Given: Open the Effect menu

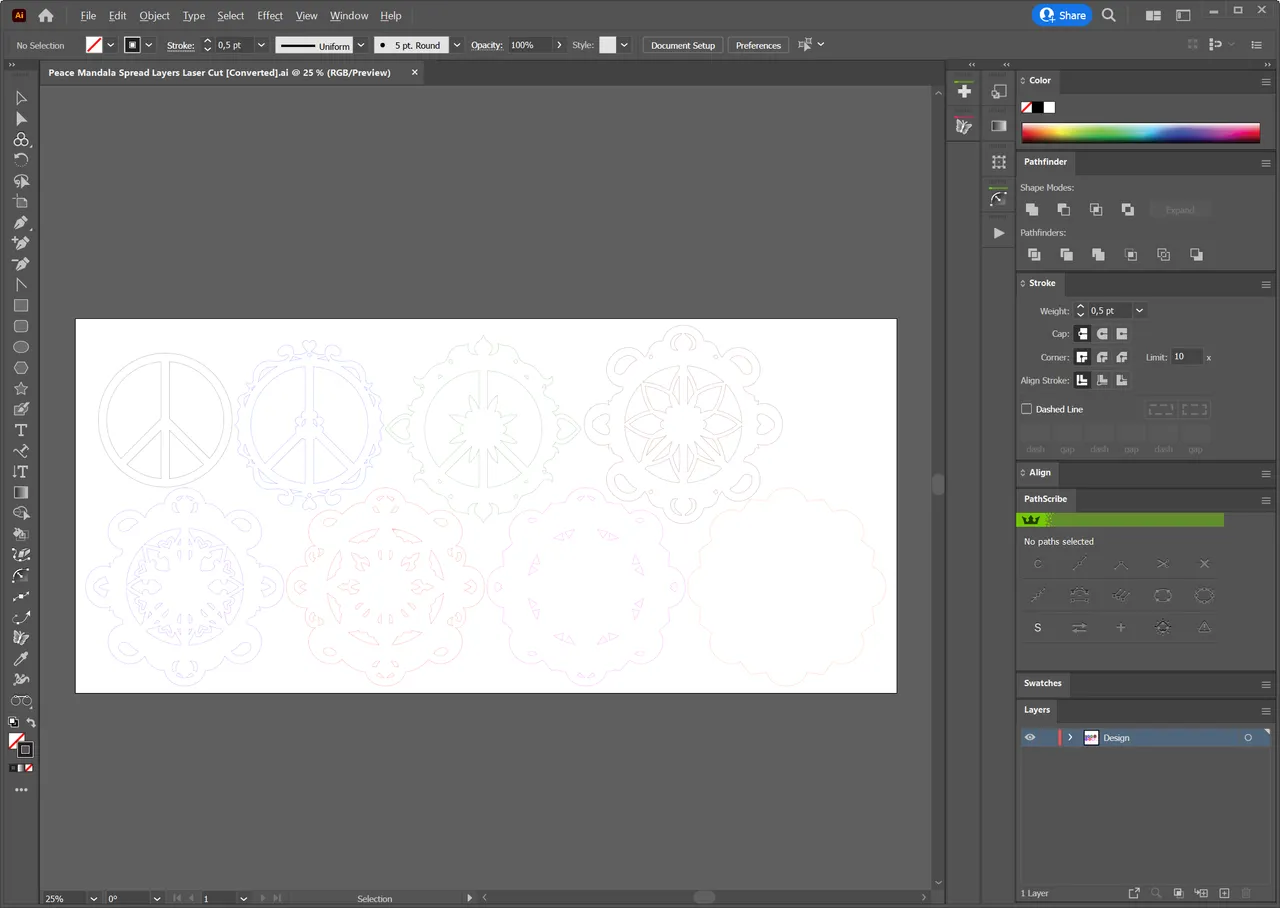Looking at the screenshot, I should [270, 16].
